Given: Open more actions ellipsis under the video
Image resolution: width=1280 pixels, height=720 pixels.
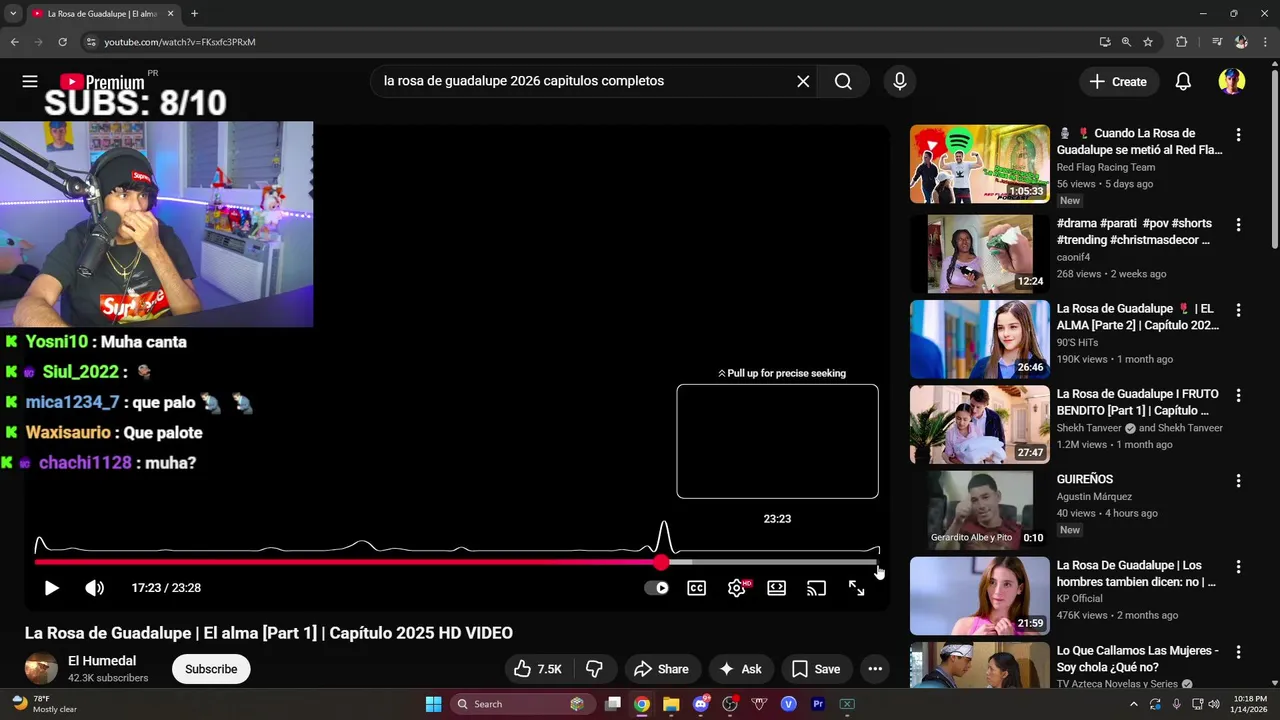Looking at the screenshot, I should 875,669.
